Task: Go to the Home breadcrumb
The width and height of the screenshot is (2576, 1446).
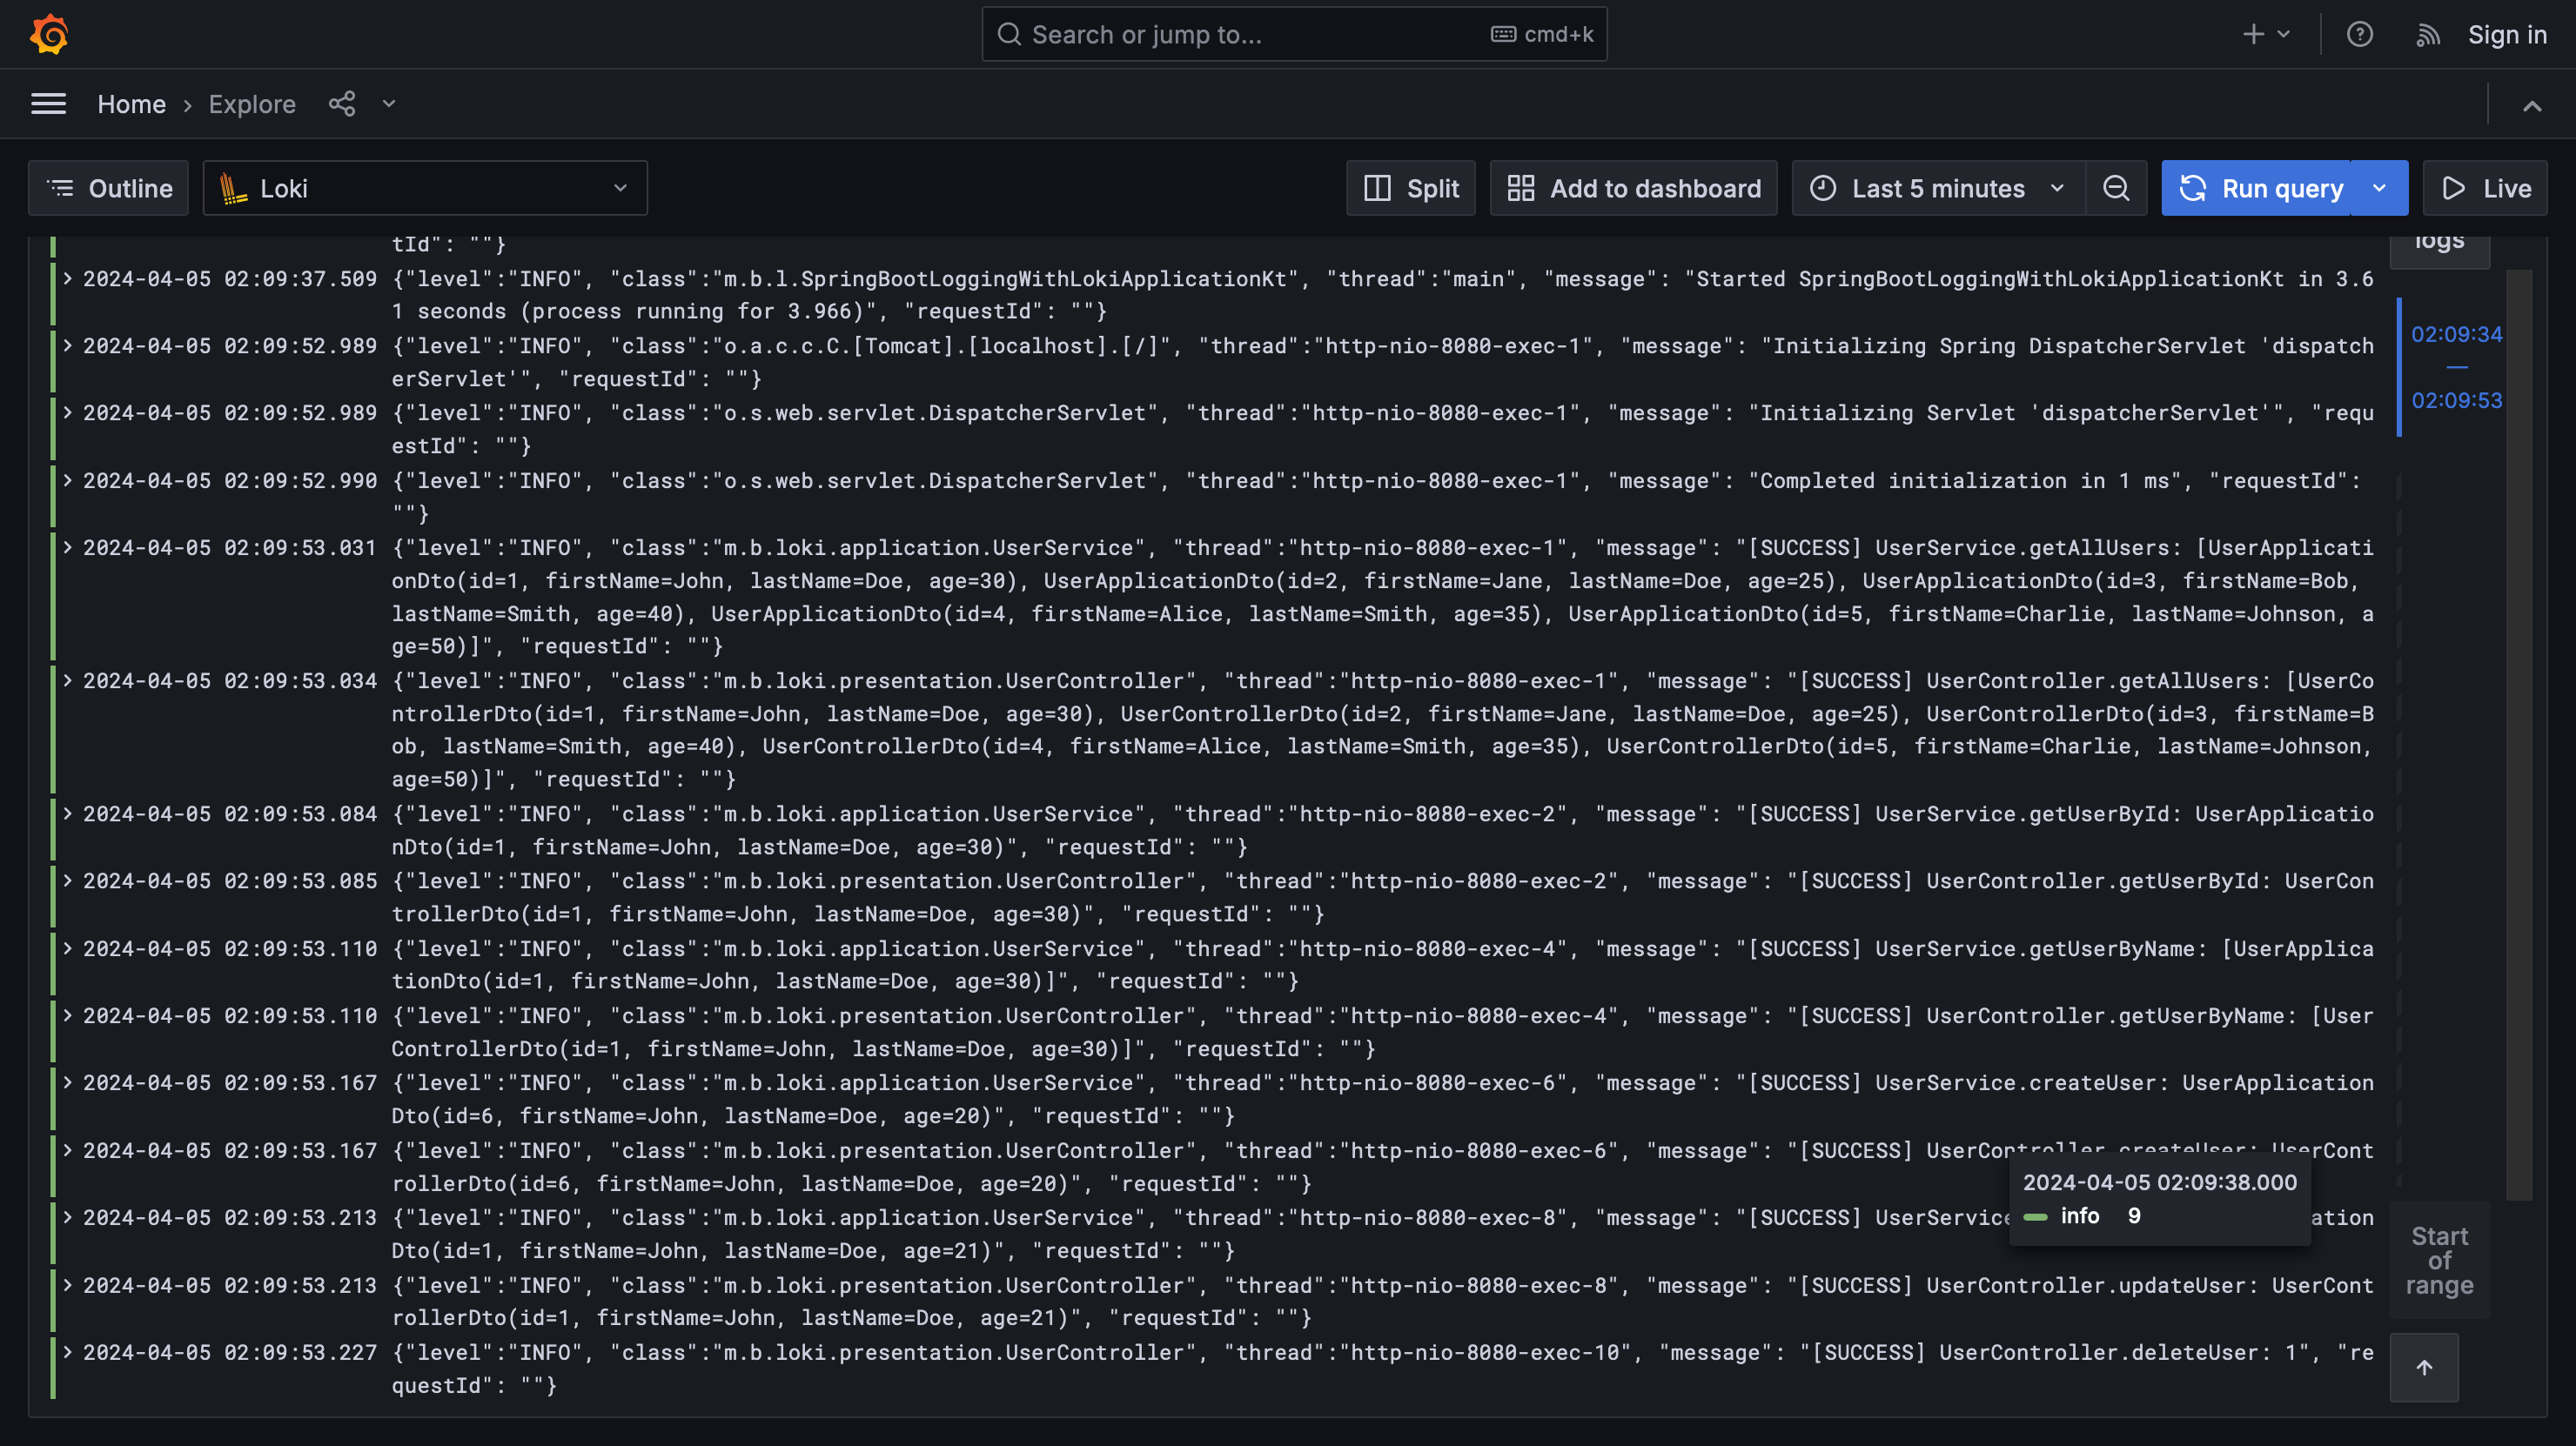Action: [x=131, y=104]
